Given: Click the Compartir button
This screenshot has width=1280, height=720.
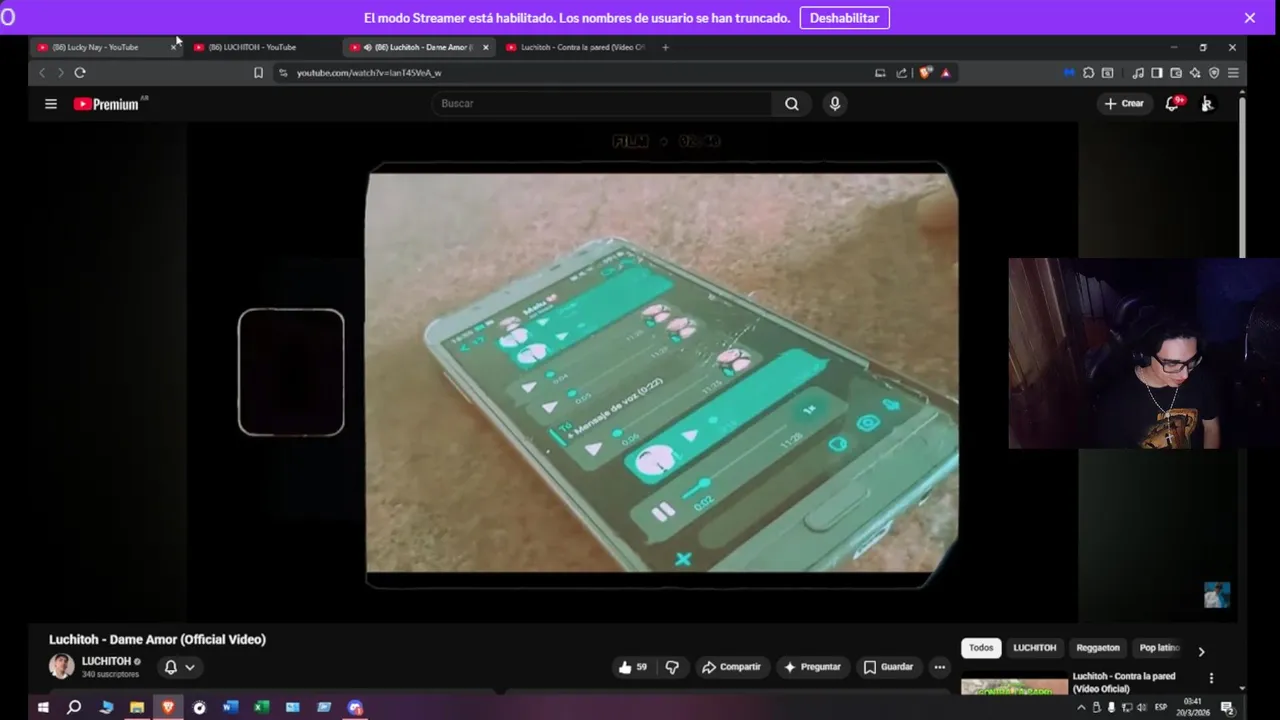Looking at the screenshot, I should click(x=731, y=667).
